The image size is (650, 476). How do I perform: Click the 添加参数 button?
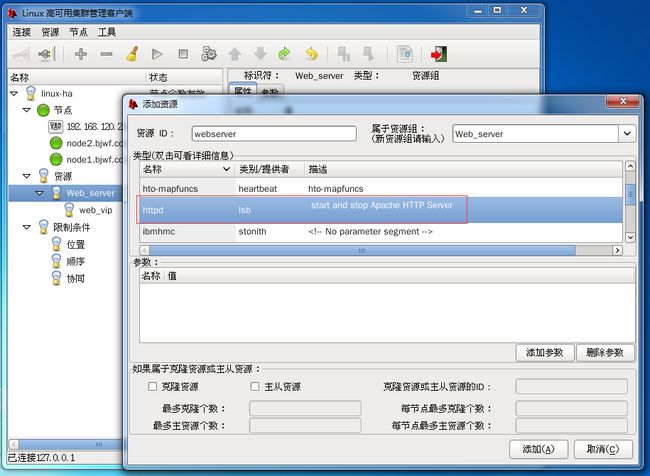(545, 353)
